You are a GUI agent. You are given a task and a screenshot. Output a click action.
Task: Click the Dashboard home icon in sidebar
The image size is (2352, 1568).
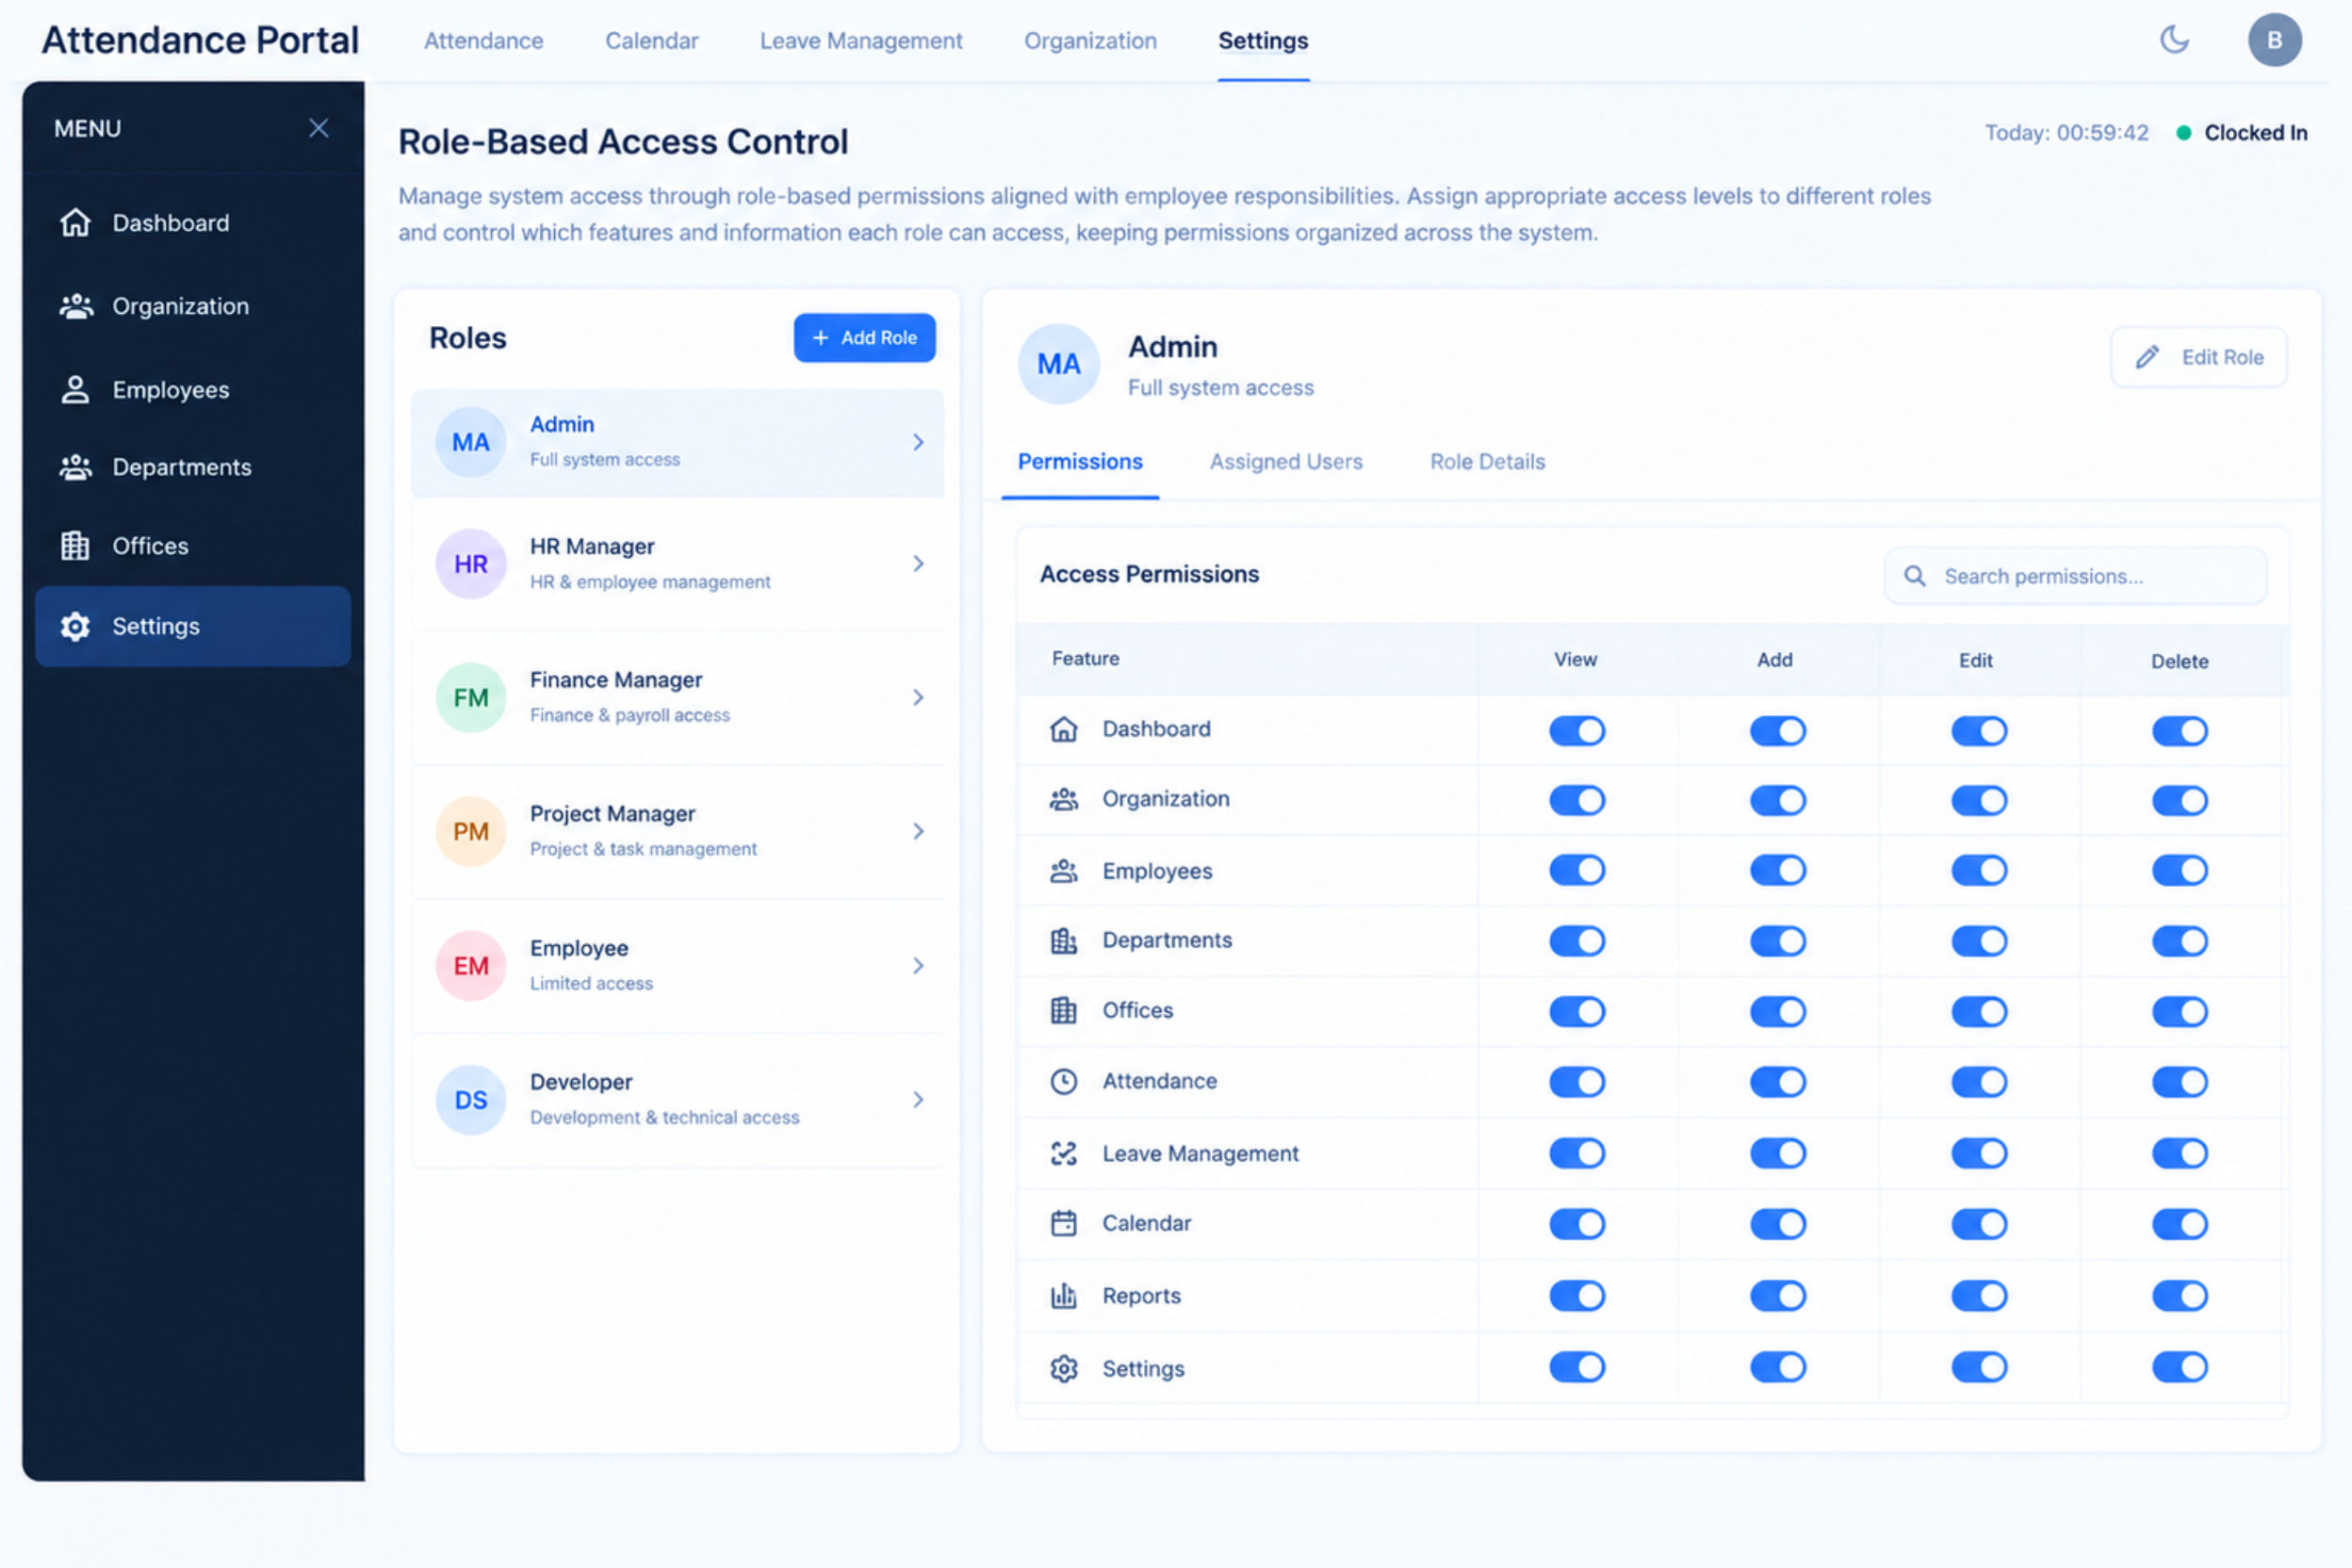(75, 222)
